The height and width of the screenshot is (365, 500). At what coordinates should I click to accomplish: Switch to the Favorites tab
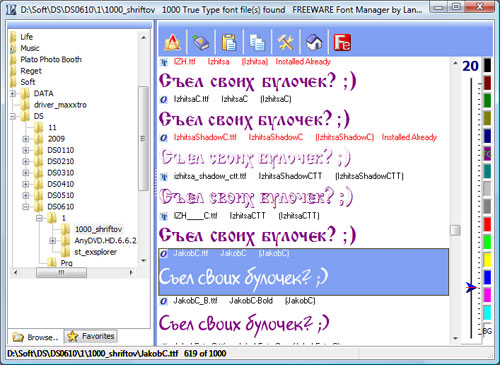[x=91, y=336]
